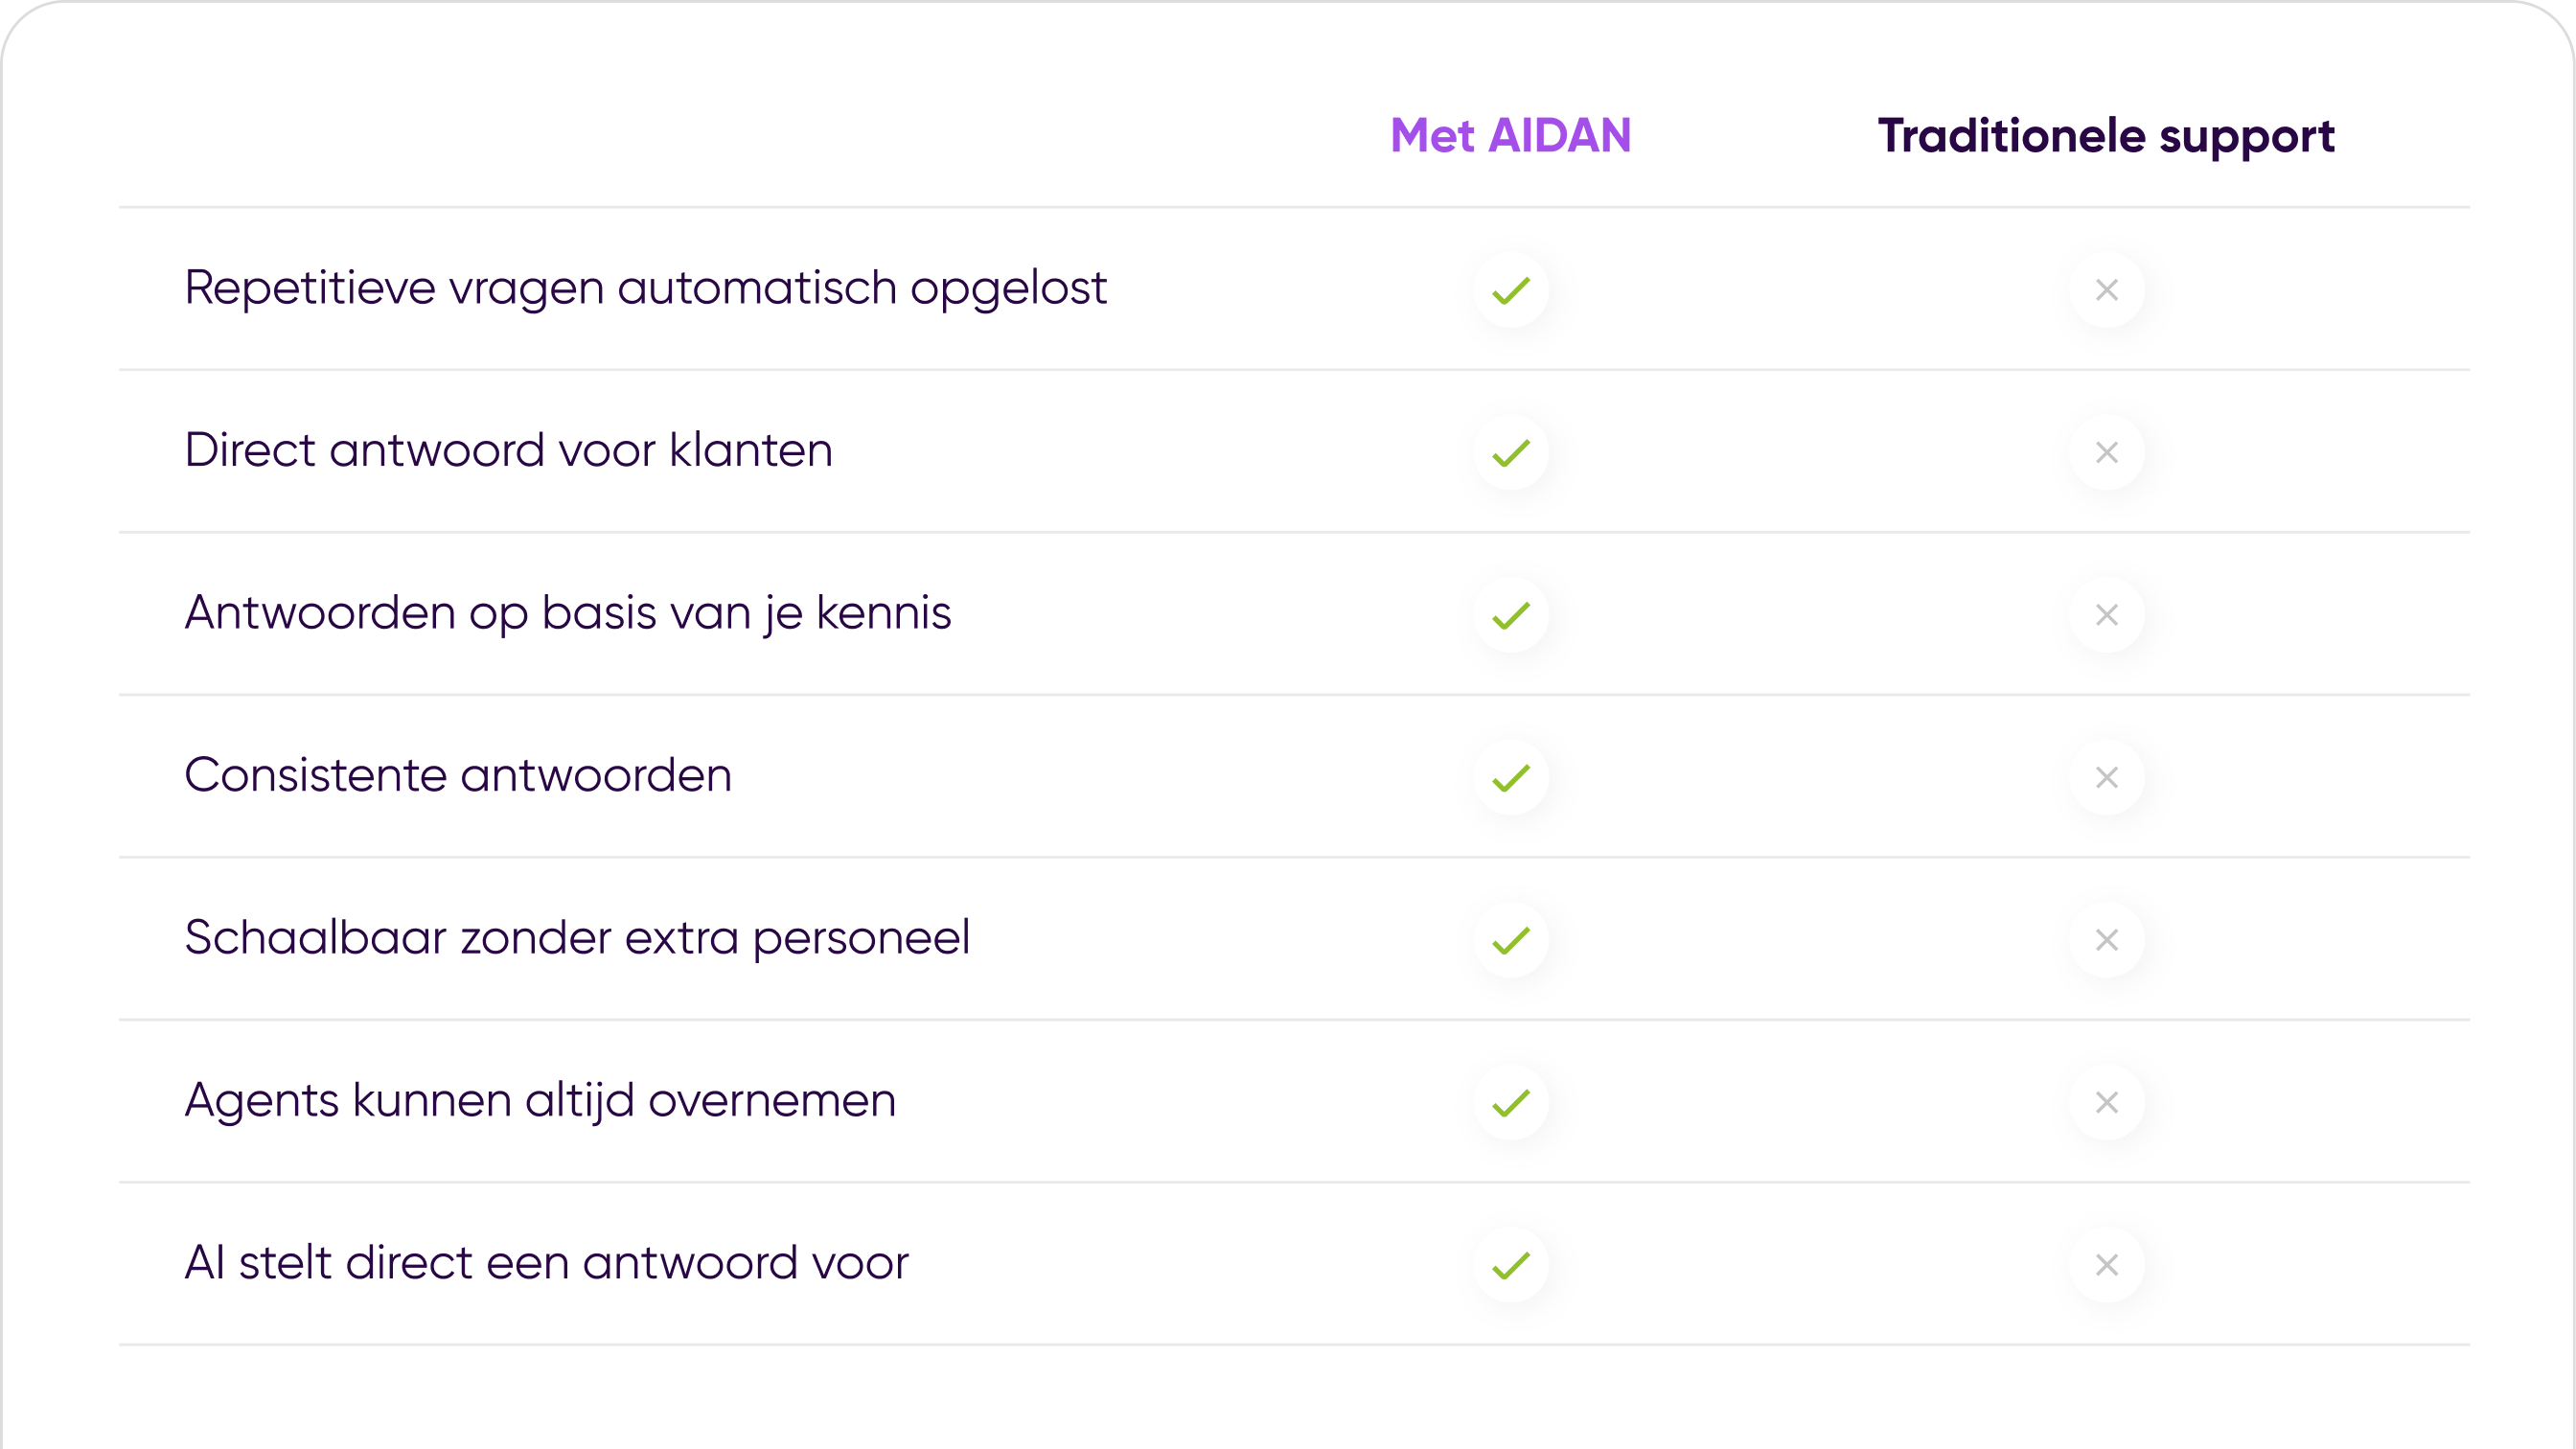Click checkmark beside Antwoorden op basis van kennis
Viewport: 2576px width, 1449px height.
point(1511,615)
